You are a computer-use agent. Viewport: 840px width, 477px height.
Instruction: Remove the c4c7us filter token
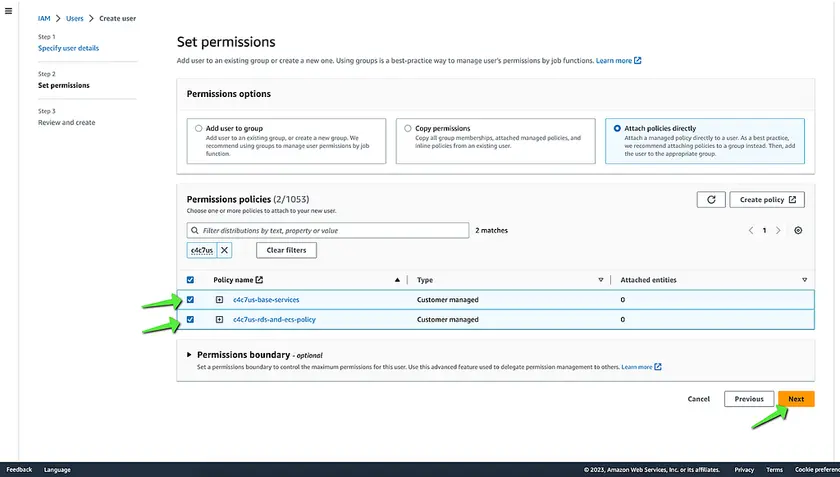(224, 250)
